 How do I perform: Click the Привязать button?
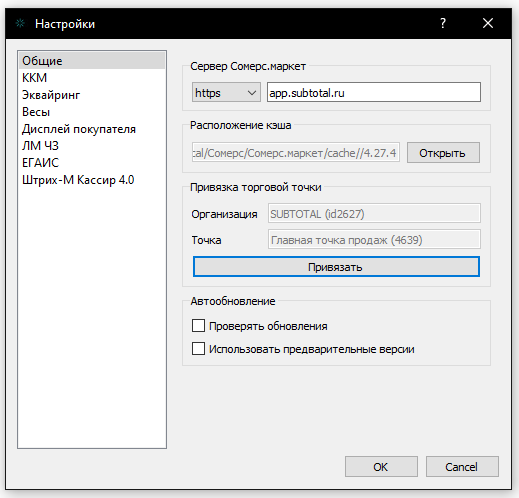coord(336,267)
